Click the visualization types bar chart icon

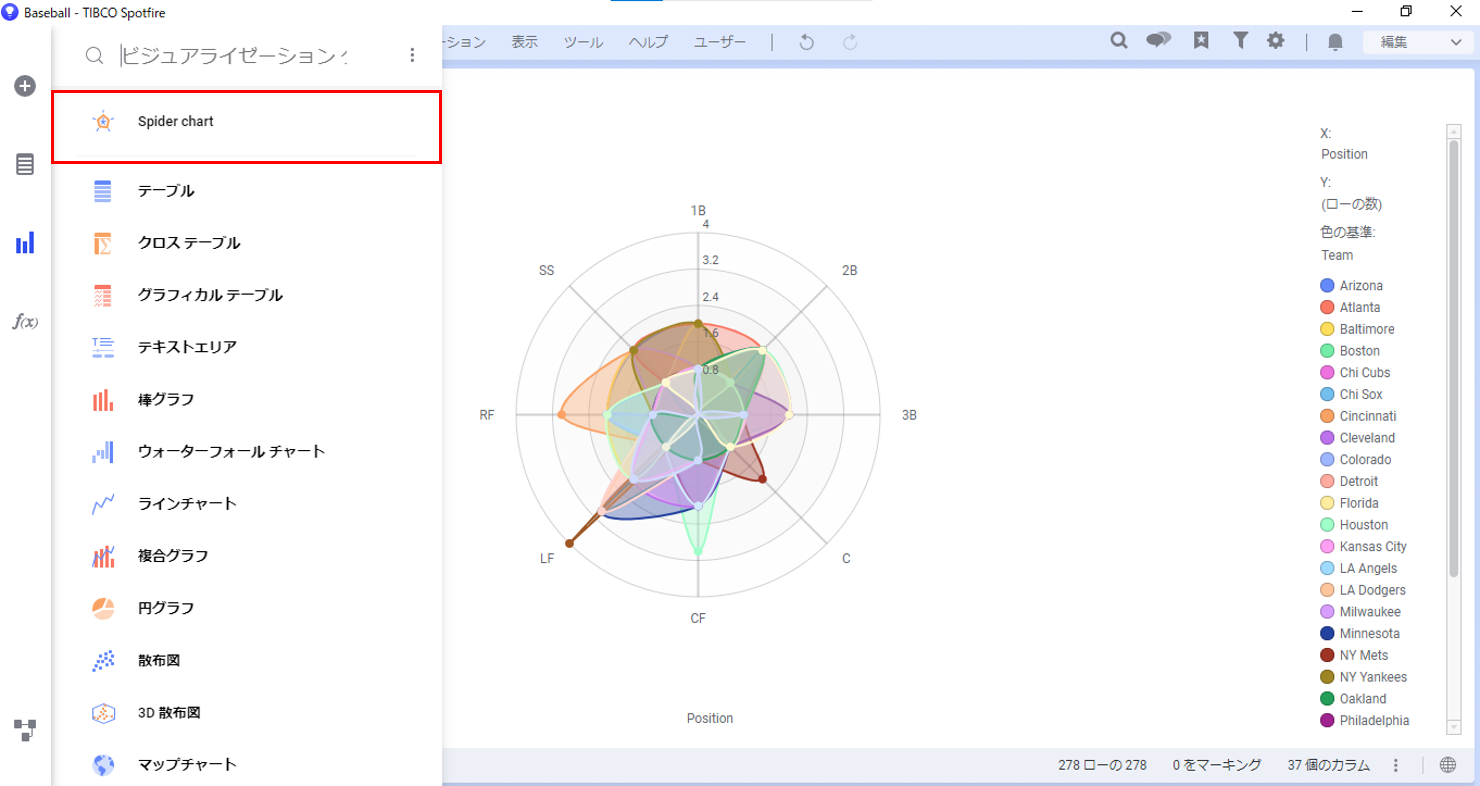(25, 243)
